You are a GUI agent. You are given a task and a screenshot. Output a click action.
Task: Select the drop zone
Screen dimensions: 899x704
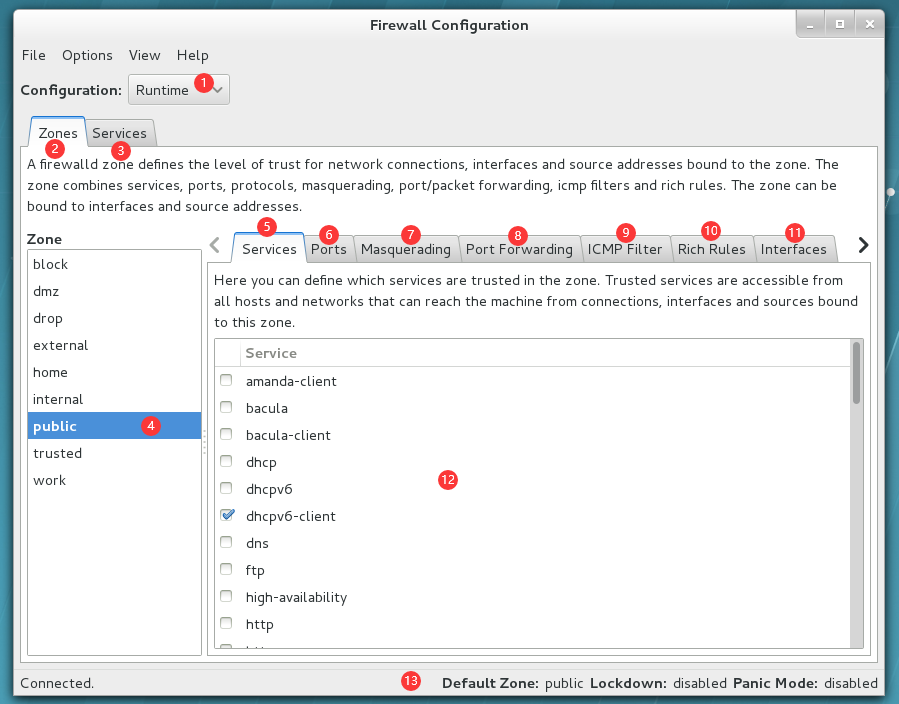tap(114, 318)
